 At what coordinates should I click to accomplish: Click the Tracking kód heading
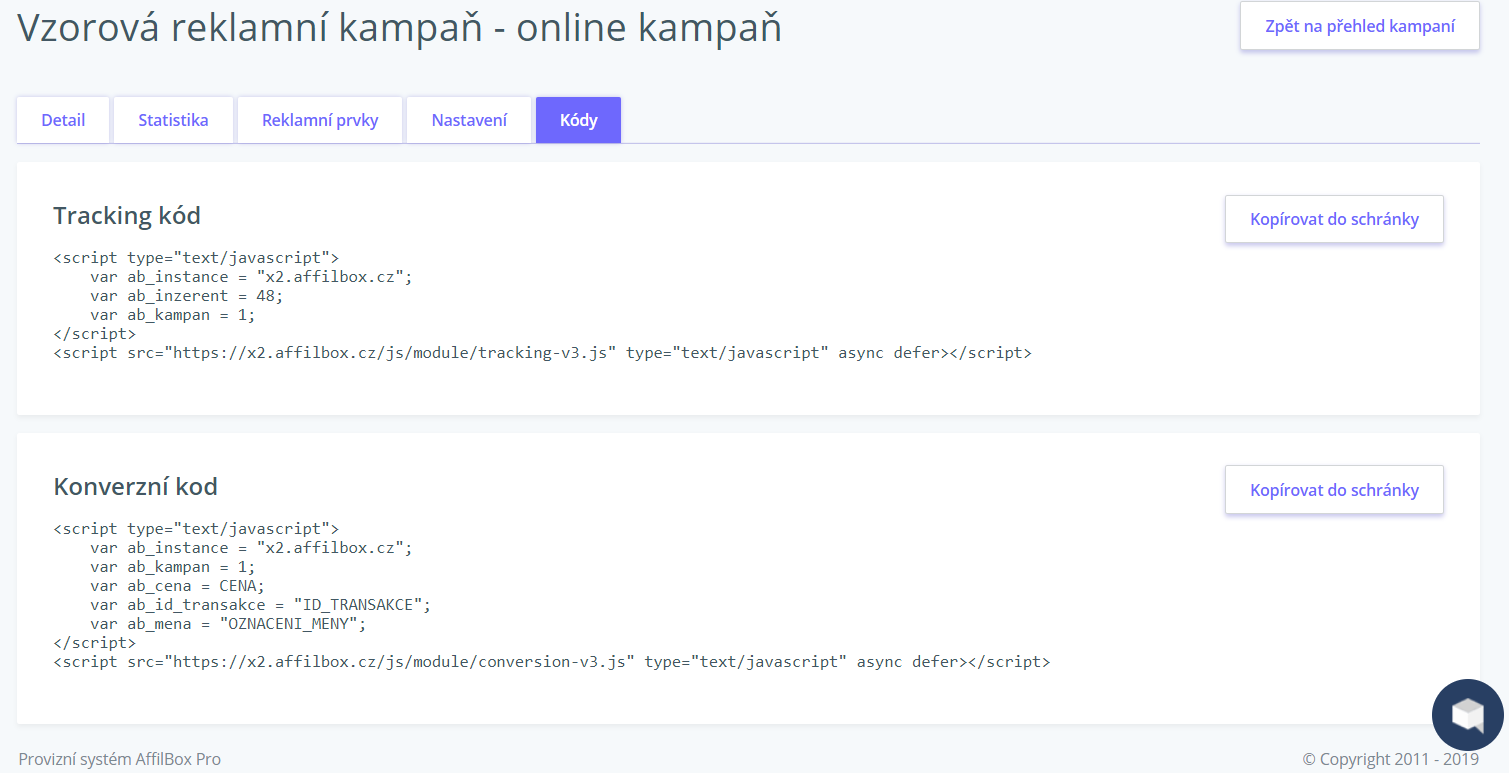click(x=127, y=215)
